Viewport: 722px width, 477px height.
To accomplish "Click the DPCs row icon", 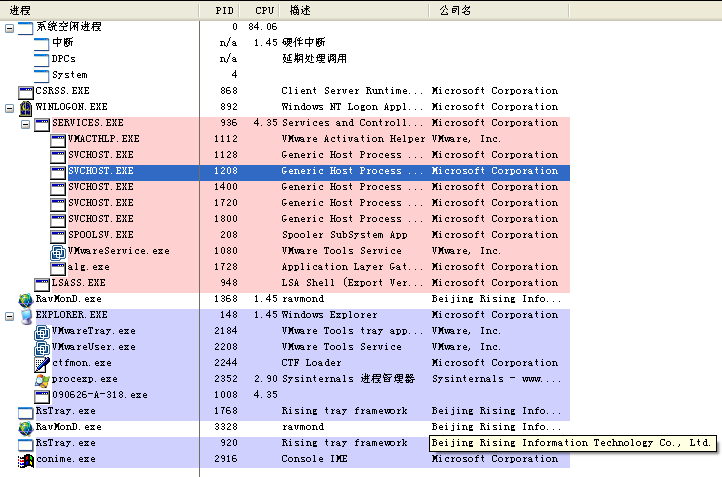I will coord(41,60).
